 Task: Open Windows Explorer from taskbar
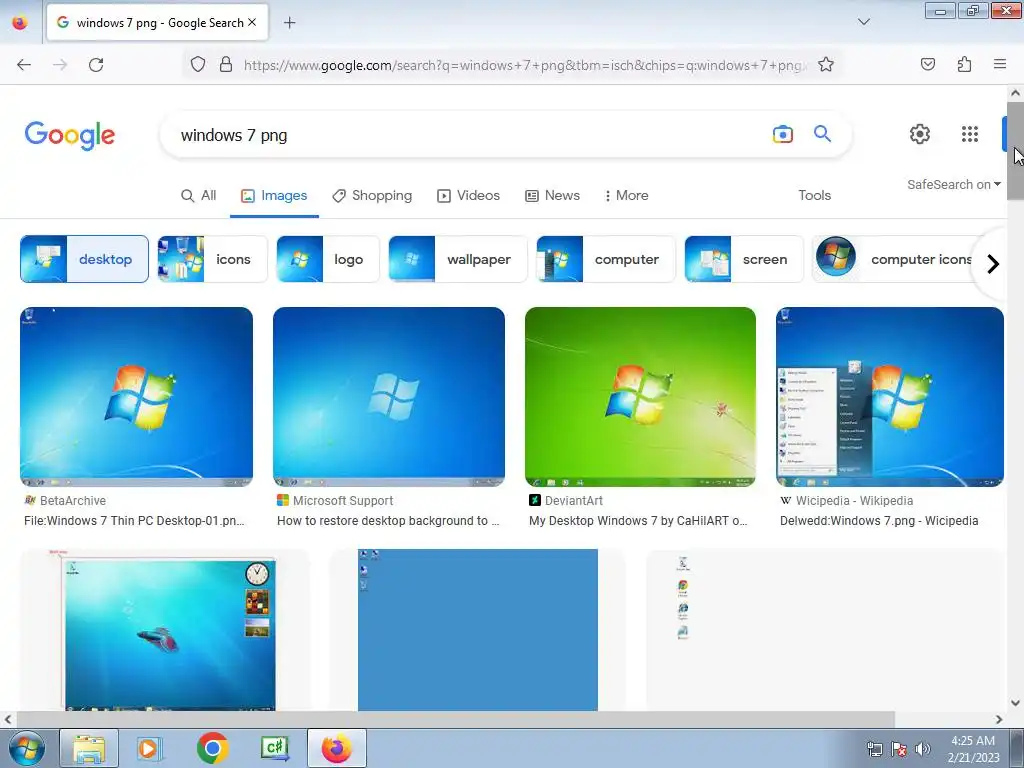coord(89,748)
